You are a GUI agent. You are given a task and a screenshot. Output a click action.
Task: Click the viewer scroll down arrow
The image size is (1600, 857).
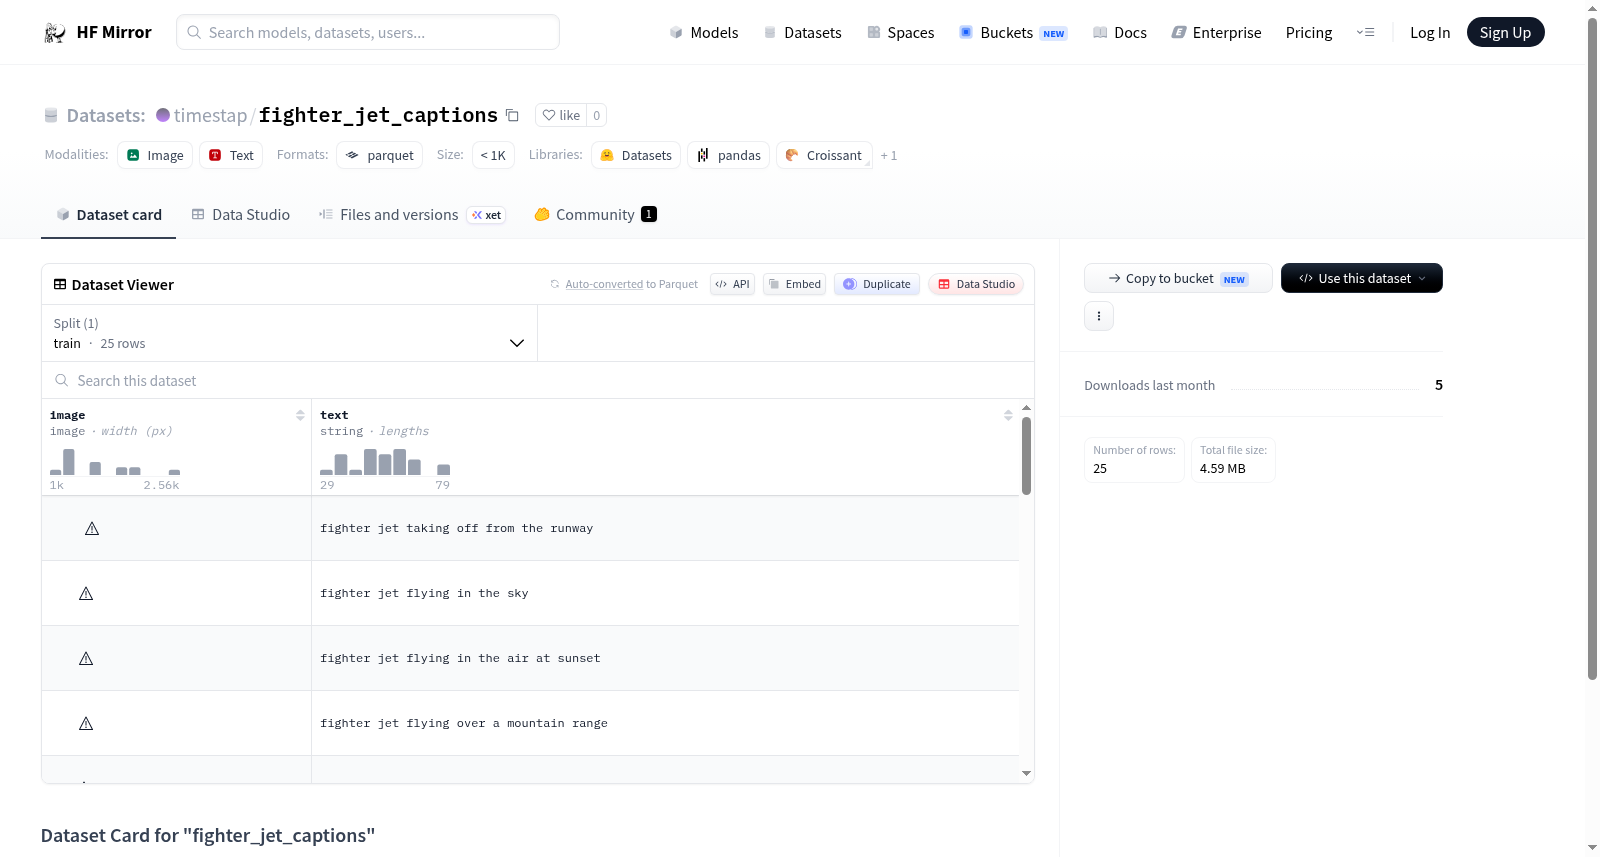(x=1026, y=773)
